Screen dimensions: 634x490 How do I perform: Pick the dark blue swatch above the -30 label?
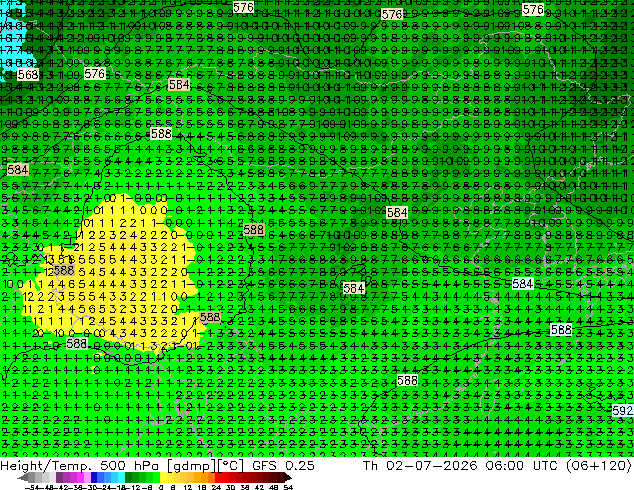pyautogui.click(x=94, y=477)
